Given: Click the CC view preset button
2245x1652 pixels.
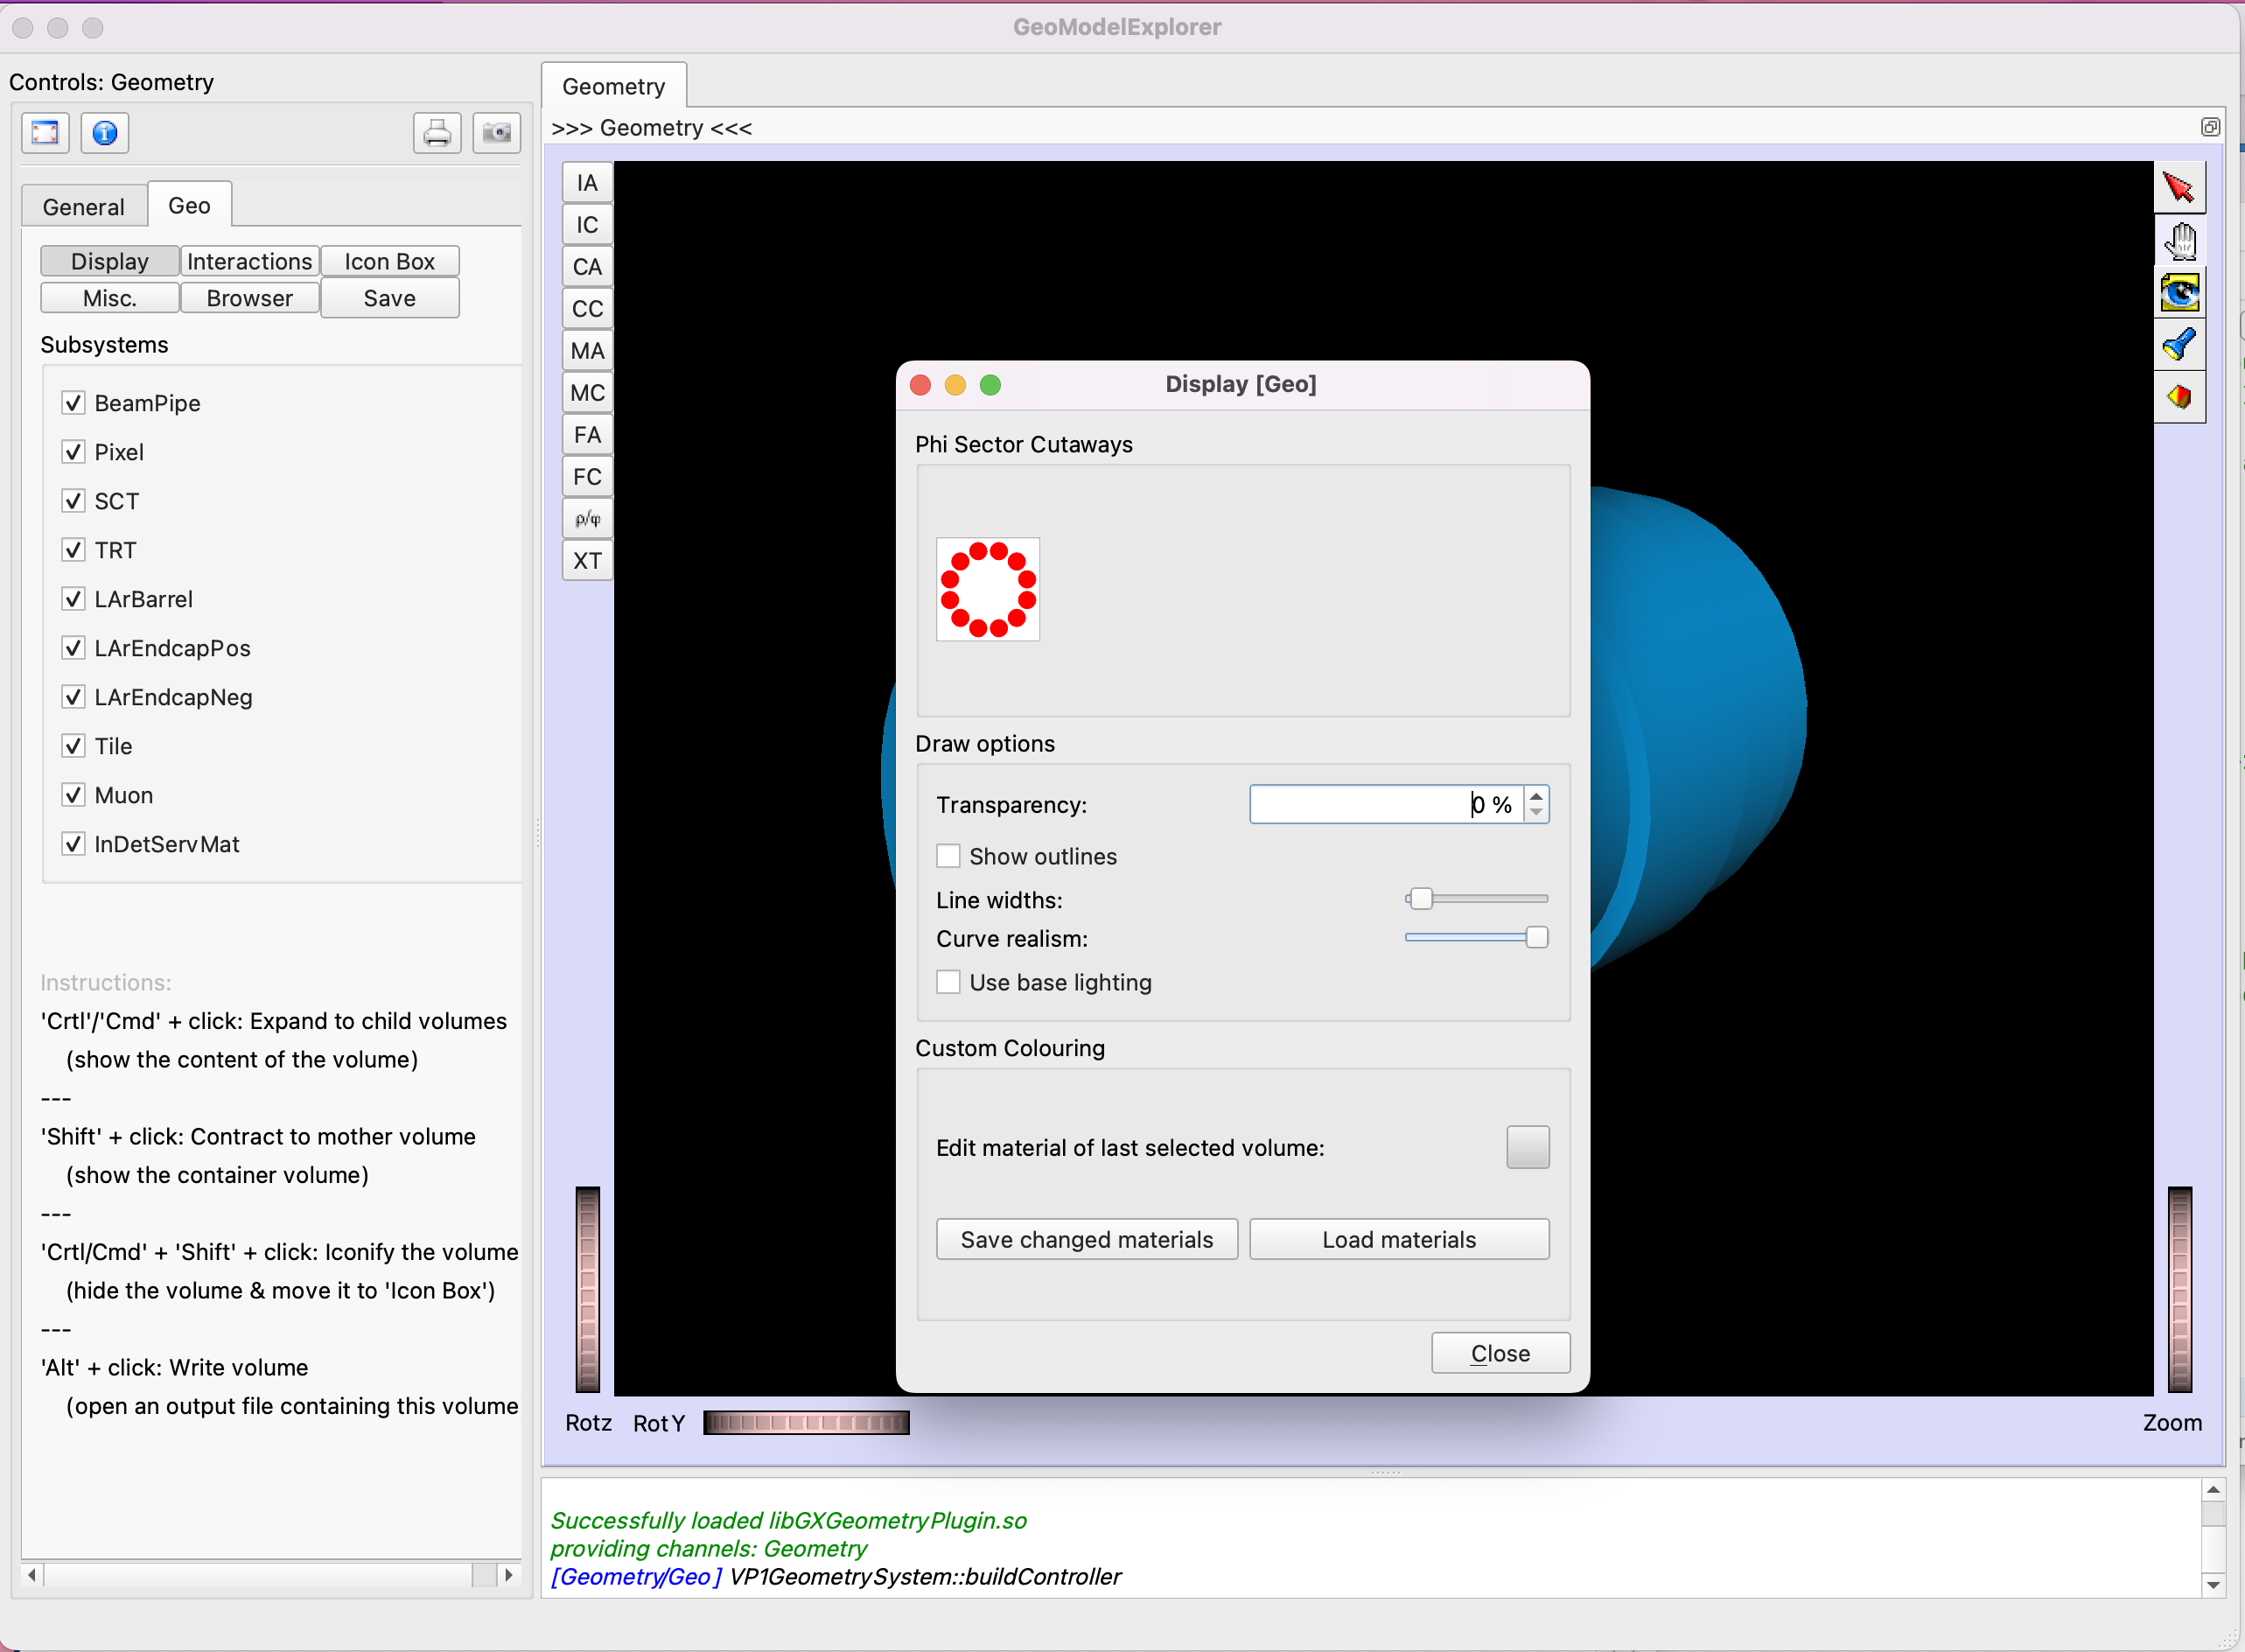Looking at the screenshot, I should click(x=587, y=309).
